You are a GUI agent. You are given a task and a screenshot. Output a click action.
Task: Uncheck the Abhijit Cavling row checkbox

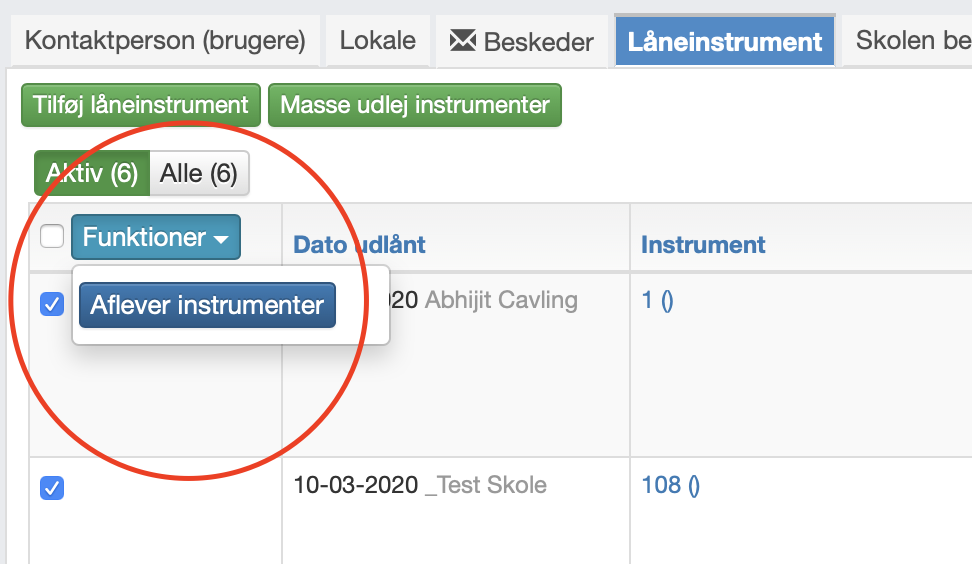click(52, 304)
